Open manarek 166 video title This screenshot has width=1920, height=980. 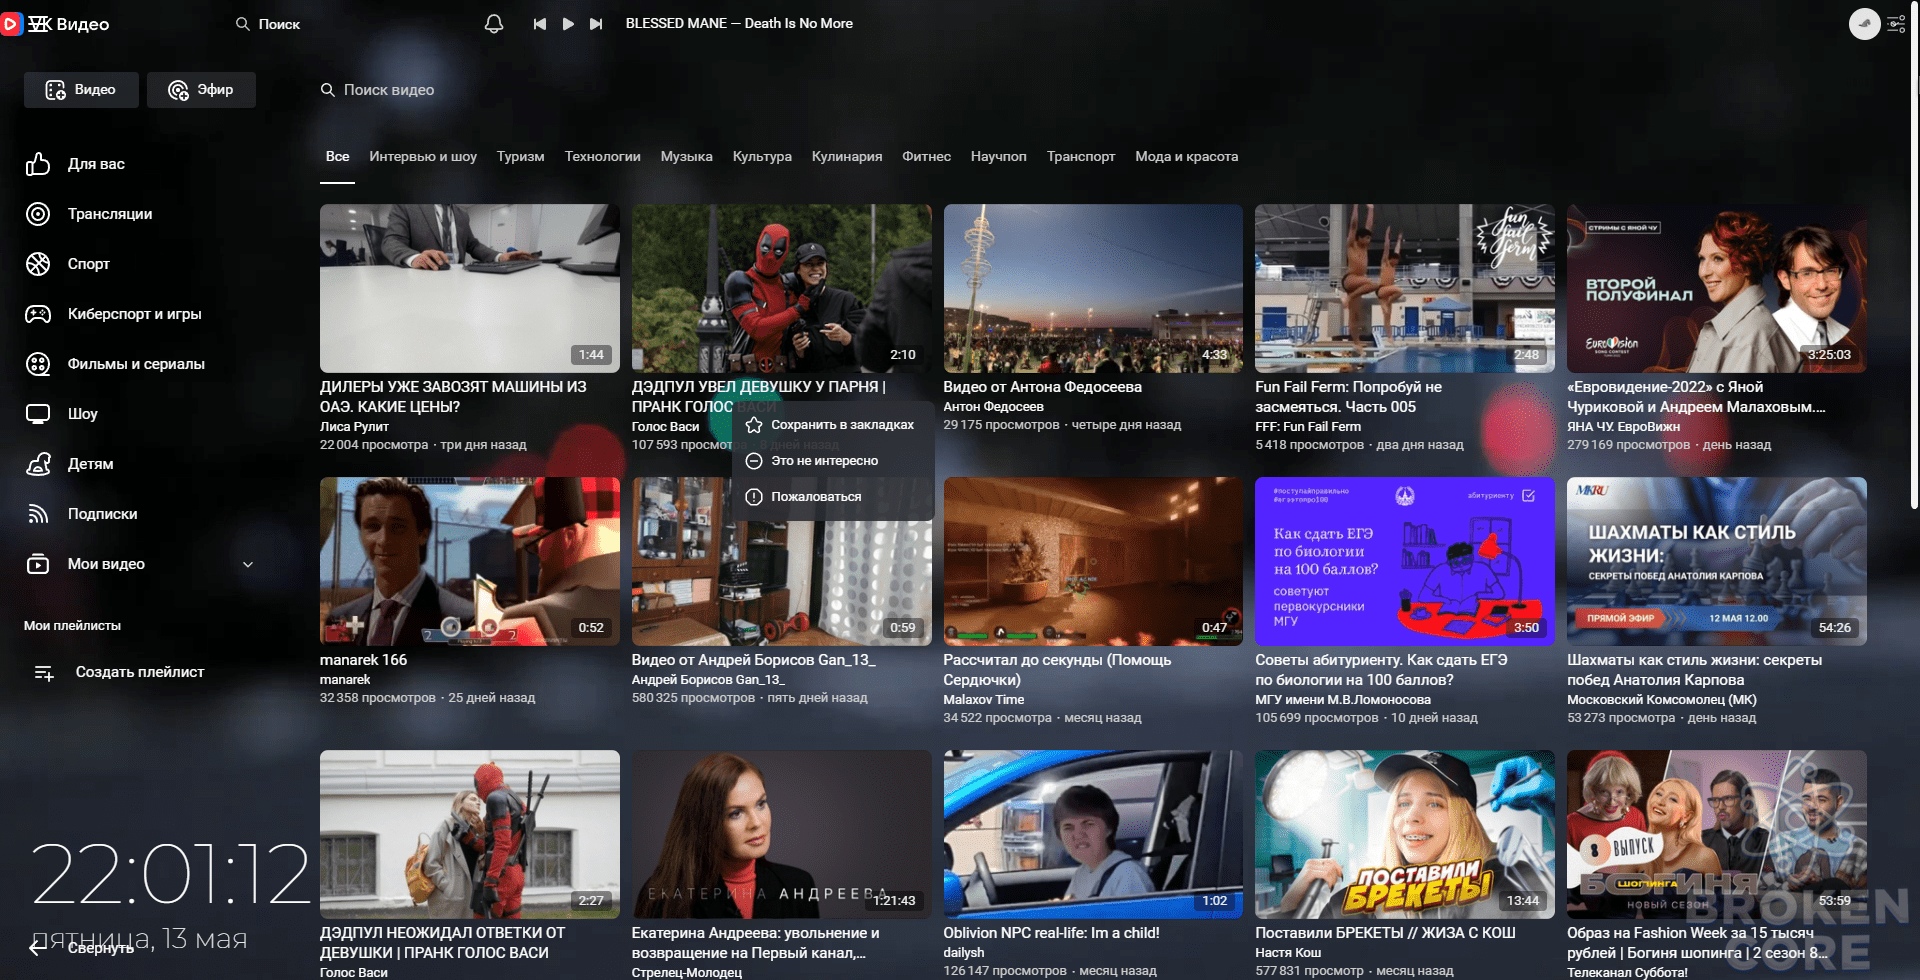coord(363,660)
